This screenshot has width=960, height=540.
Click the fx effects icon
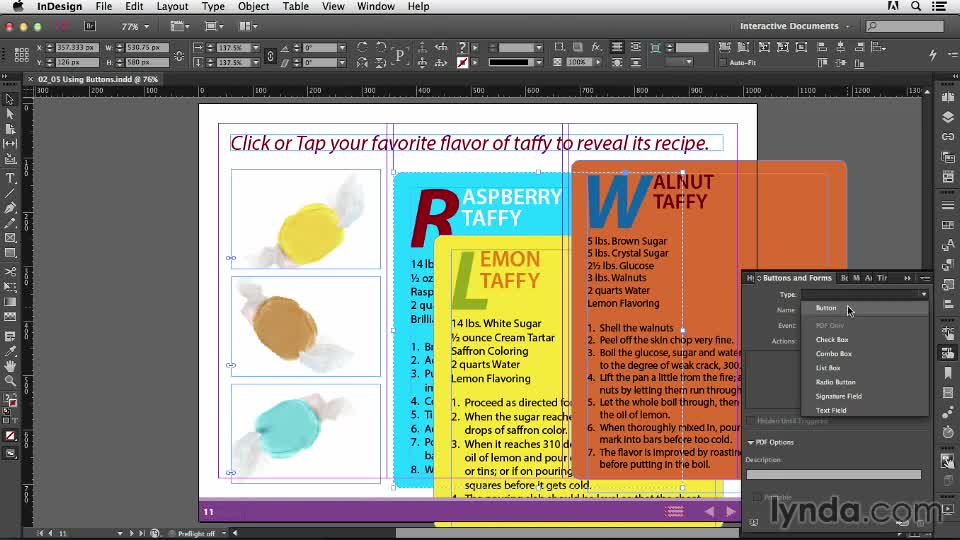(595, 47)
